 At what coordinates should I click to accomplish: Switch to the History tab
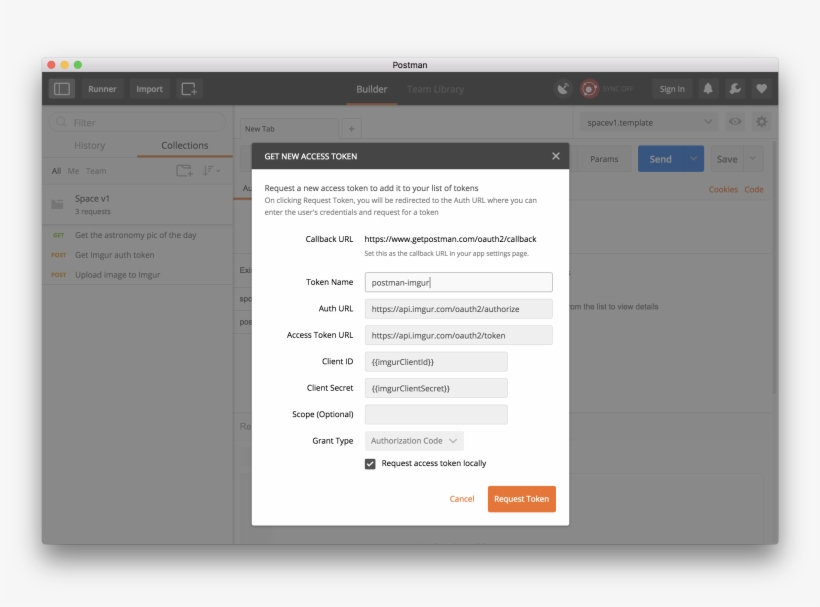pyautogui.click(x=89, y=144)
